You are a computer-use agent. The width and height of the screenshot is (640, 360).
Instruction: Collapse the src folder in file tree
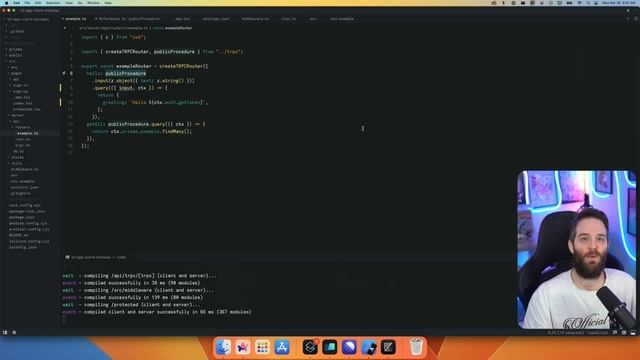pyautogui.click(x=12, y=61)
